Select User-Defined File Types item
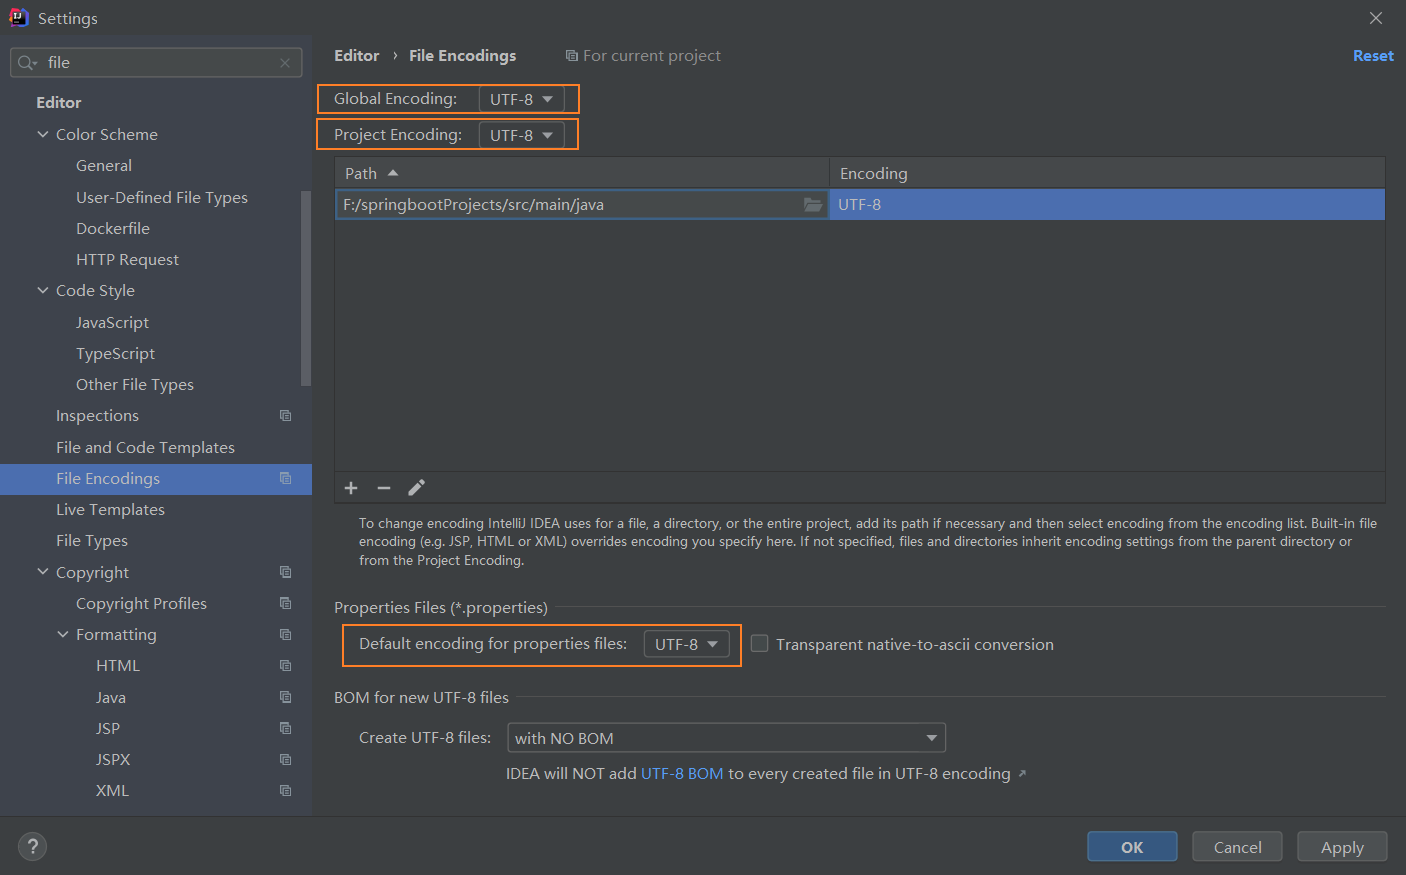The image size is (1406, 875). 162,198
